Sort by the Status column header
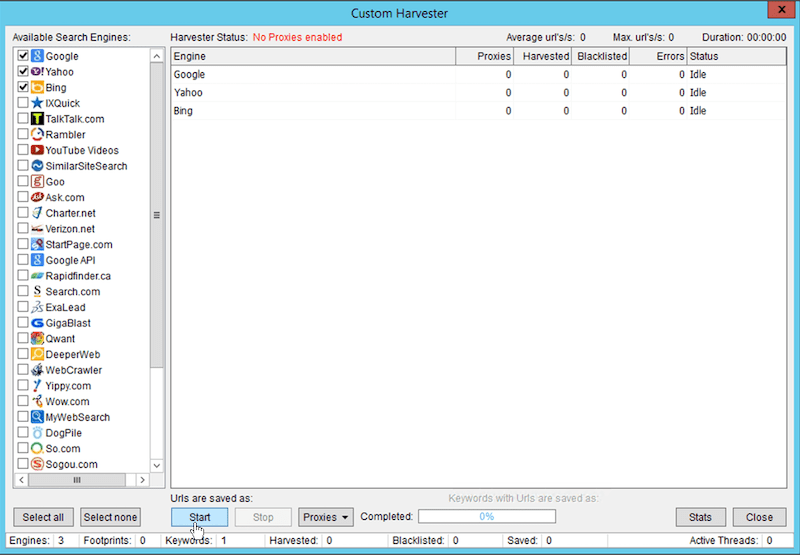Image resolution: width=800 pixels, height=555 pixels. (737, 56)
